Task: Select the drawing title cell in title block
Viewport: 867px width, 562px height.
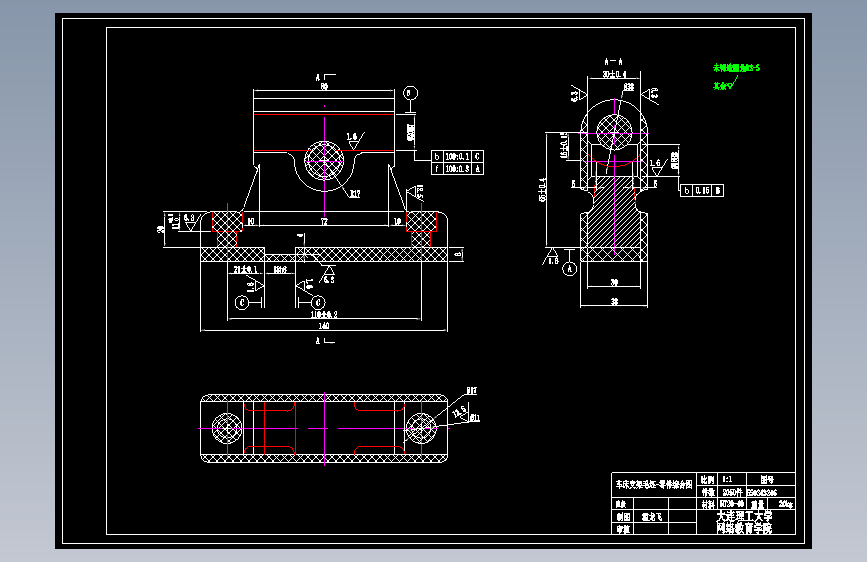Action: coord(654,485)
